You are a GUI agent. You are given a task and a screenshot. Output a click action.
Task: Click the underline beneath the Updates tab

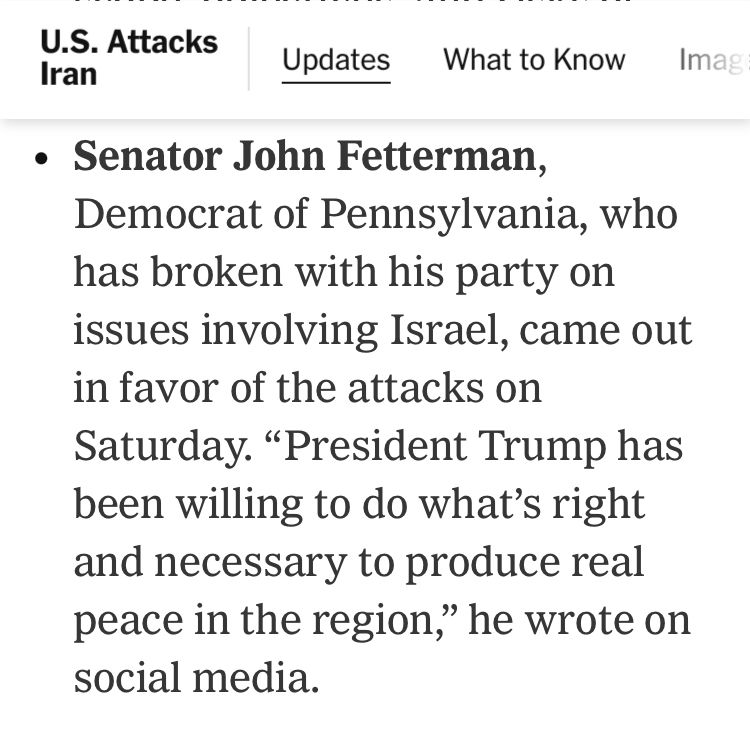336,82
